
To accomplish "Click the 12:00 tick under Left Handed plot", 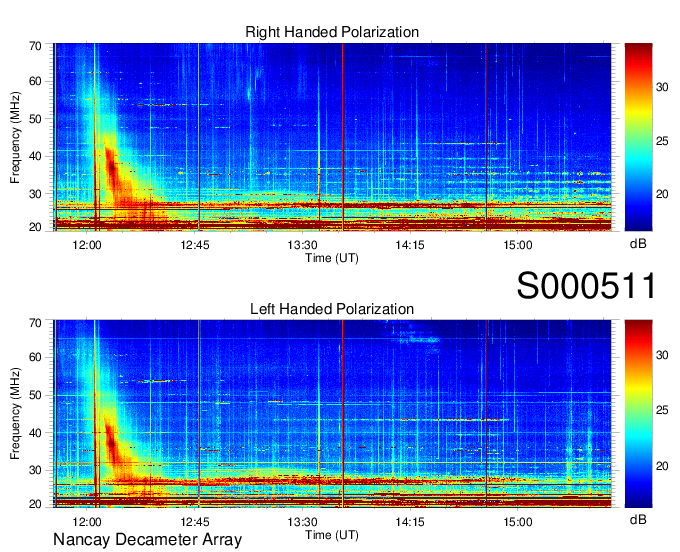I will point(87,522).
